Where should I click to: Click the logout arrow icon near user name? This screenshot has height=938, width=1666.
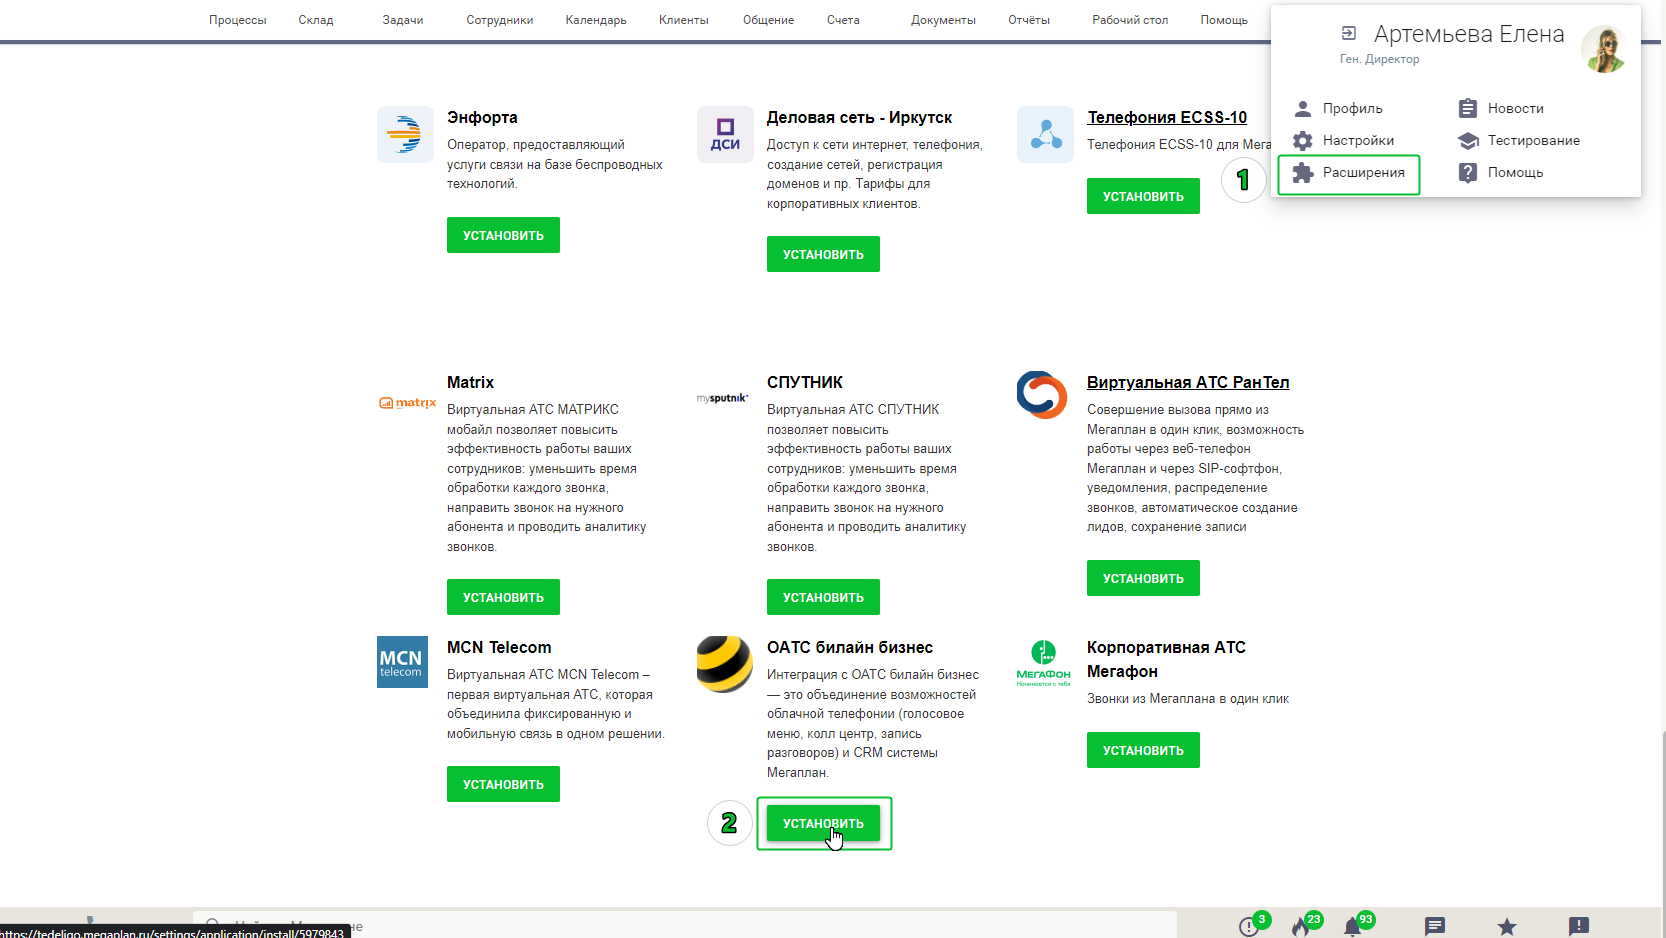pyautogui.click(x=1348, y=33)
